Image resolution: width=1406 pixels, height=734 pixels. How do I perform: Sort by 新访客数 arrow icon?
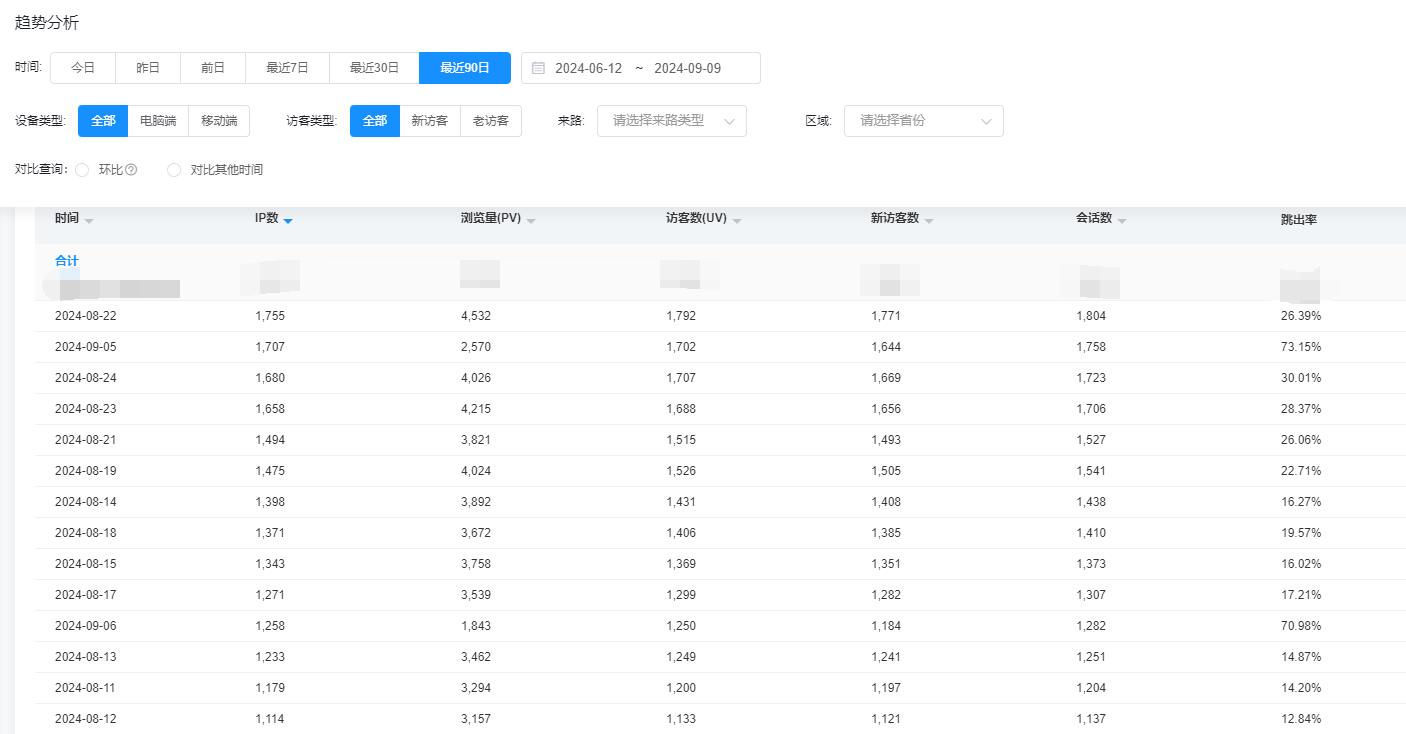click(929, 220)
